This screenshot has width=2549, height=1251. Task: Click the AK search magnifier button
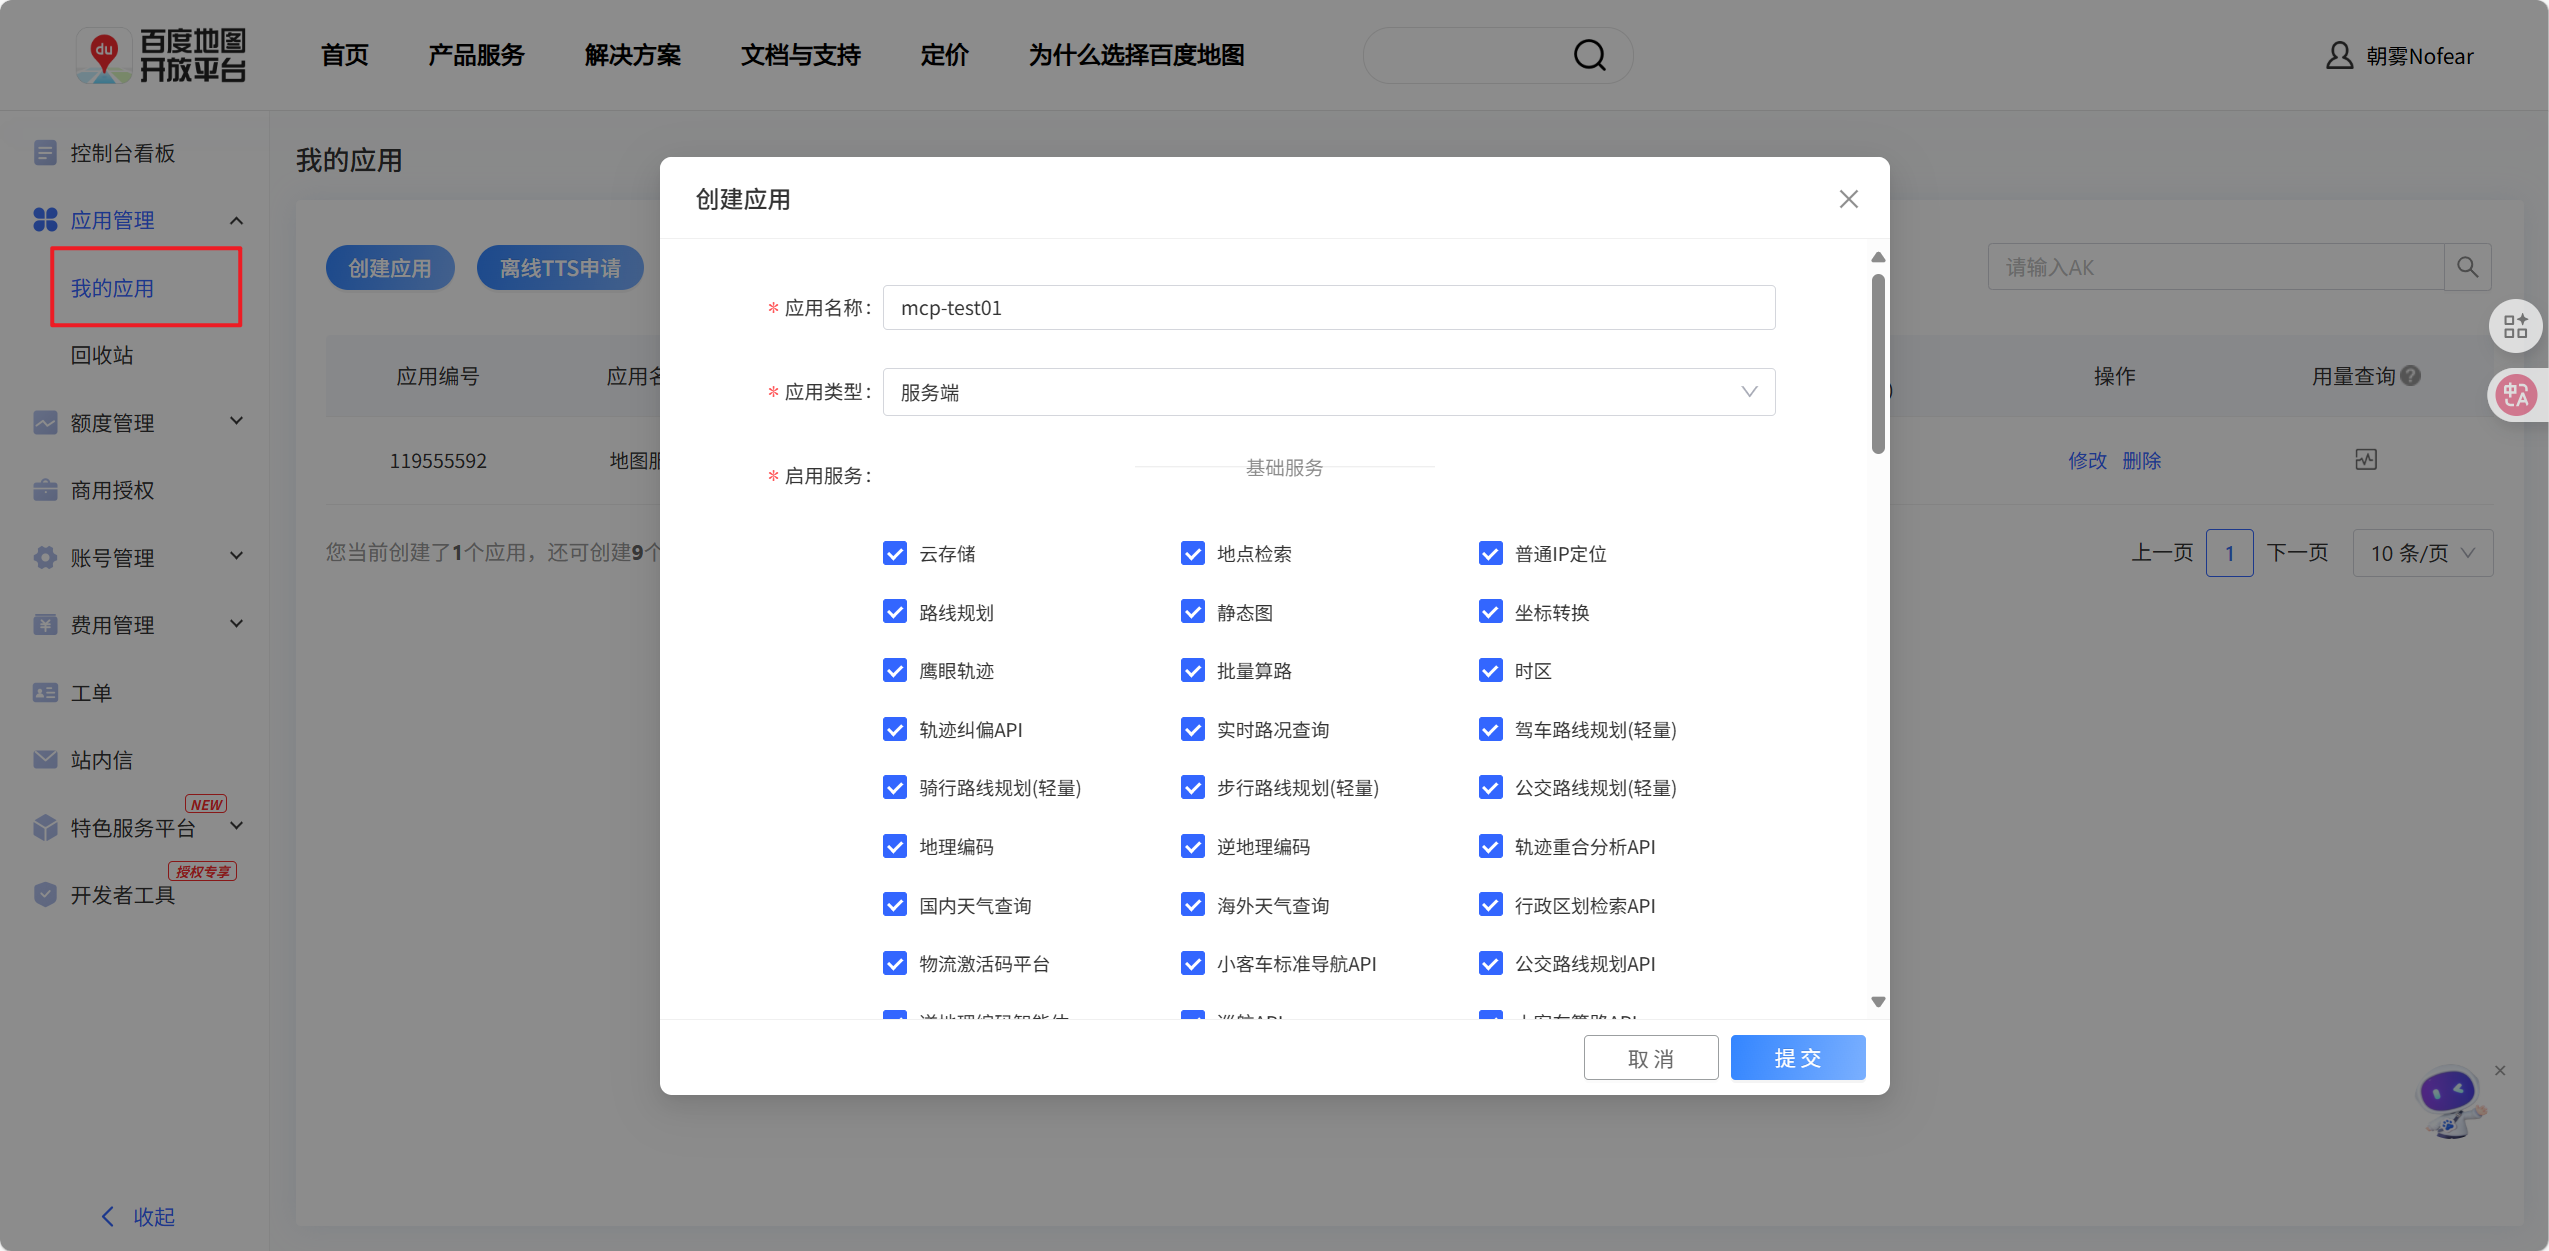tap(2467, 267)
